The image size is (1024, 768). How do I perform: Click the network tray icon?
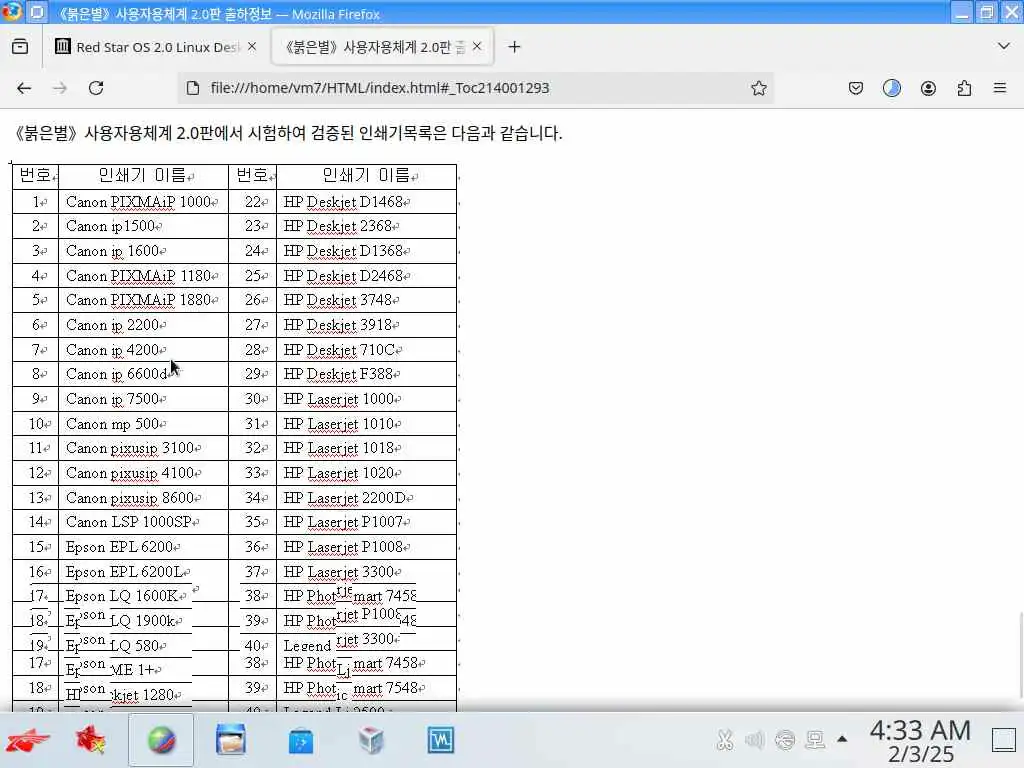(x=785, y=740)
